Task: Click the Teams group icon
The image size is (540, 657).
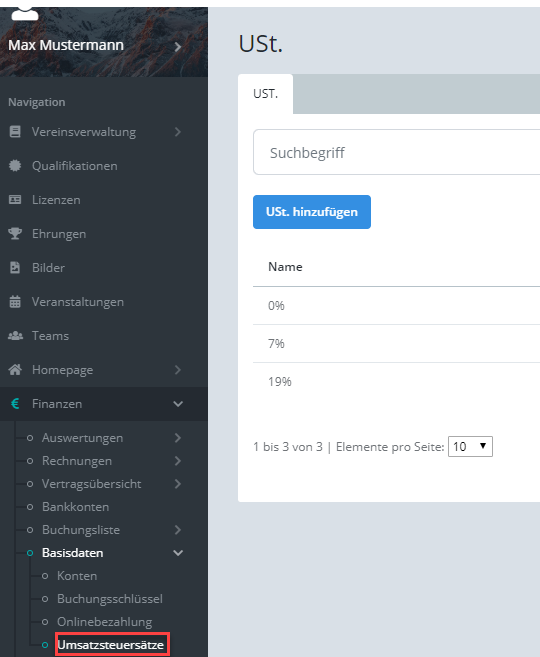Action: pyautogui.click(x=16, y=336)
